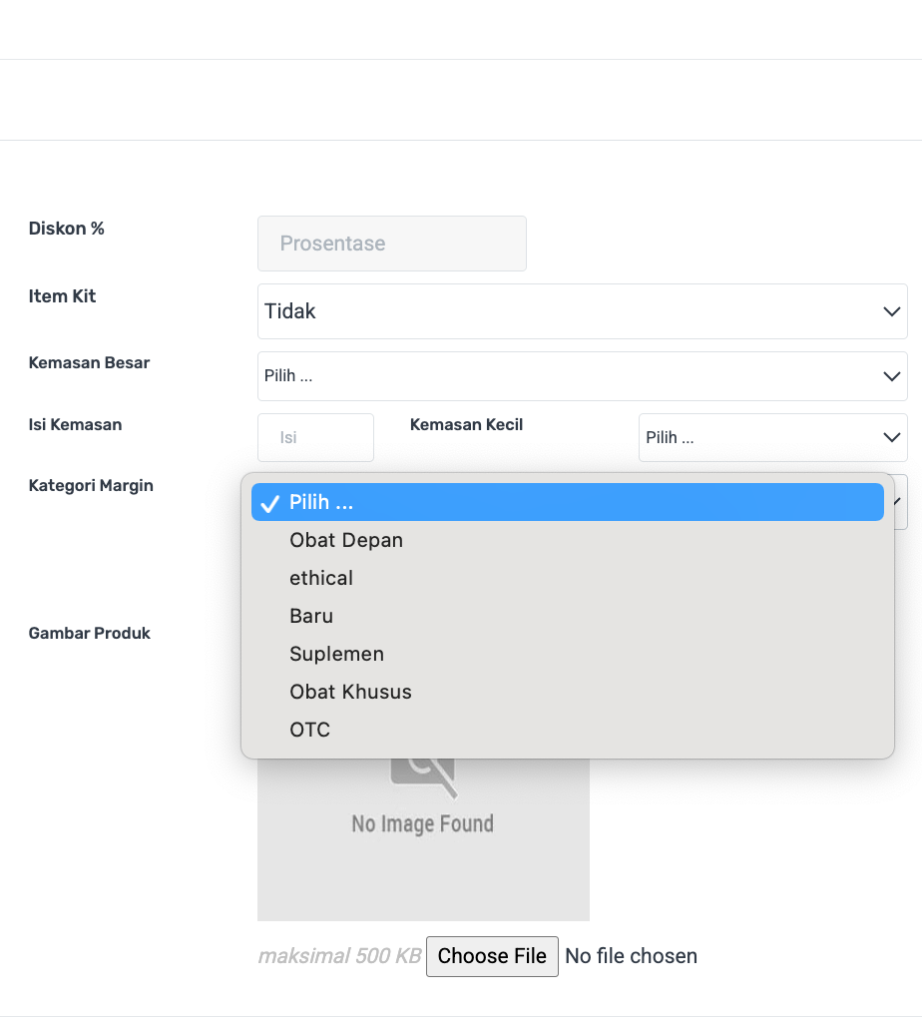Screen dimensions: 922x1024
Task: Select OTC as margin category
Action: coord(310,730)
